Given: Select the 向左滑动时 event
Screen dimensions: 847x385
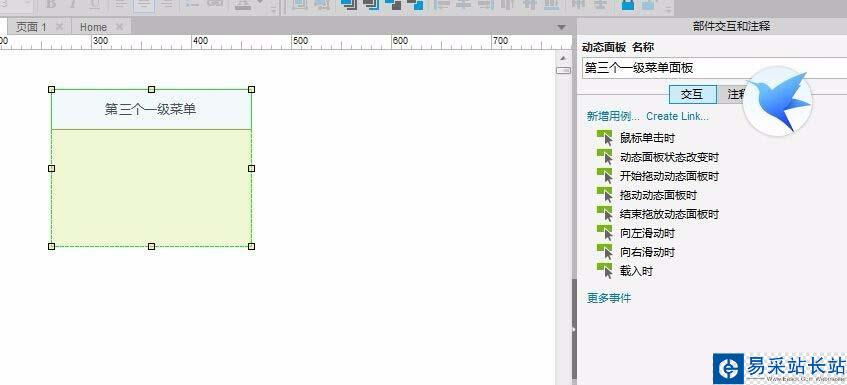Looking at the screenshot, I should (x=647, y=233).
